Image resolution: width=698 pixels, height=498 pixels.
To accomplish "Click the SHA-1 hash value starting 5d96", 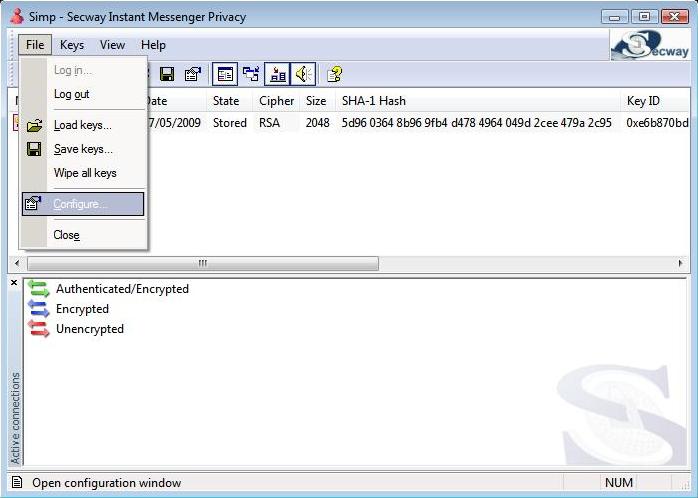I will coord(476,123).
